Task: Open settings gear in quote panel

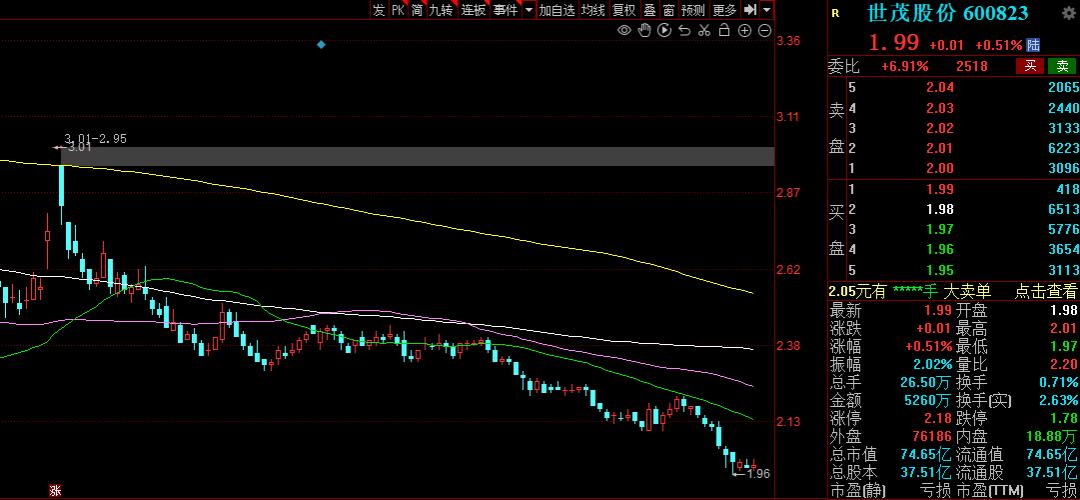Action: tap(1067, 13)
